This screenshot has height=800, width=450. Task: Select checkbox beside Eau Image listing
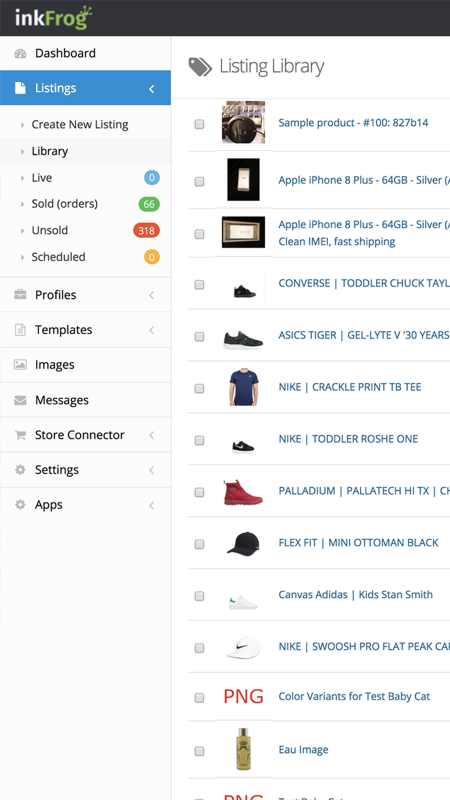199,751
